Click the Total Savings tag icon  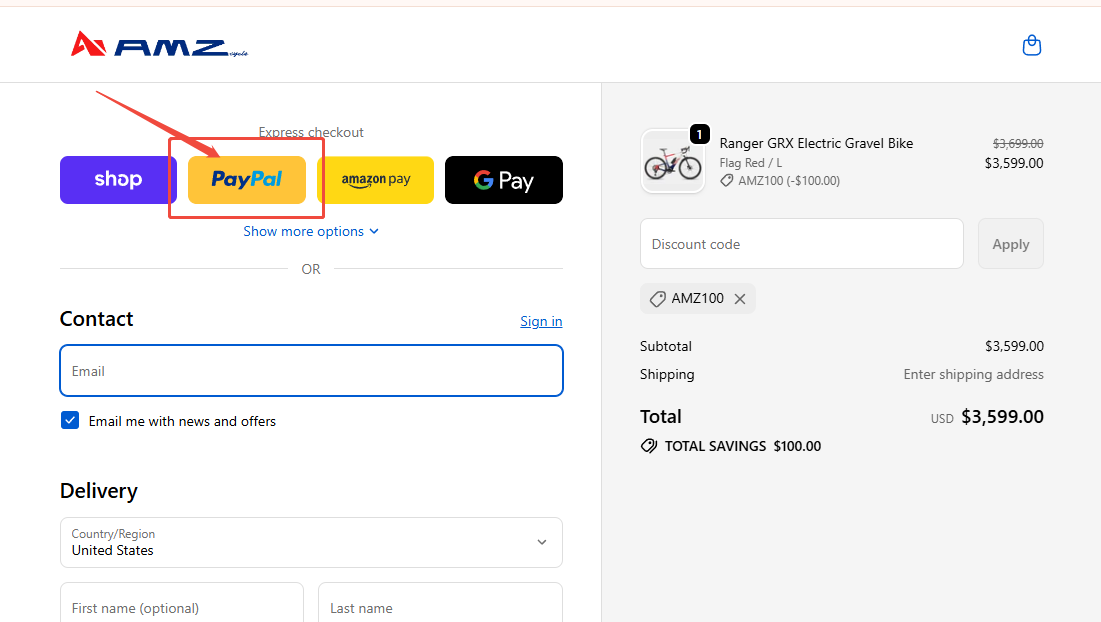pyautogui.click(x=649, y=446)
